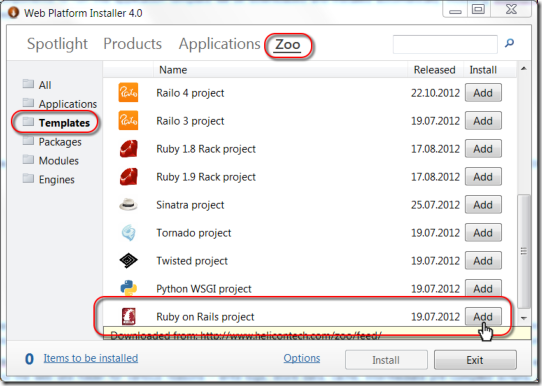Click the scrollbar down arrow
Image resolution: width=542 pixels, height=386 pixels.
524,318
